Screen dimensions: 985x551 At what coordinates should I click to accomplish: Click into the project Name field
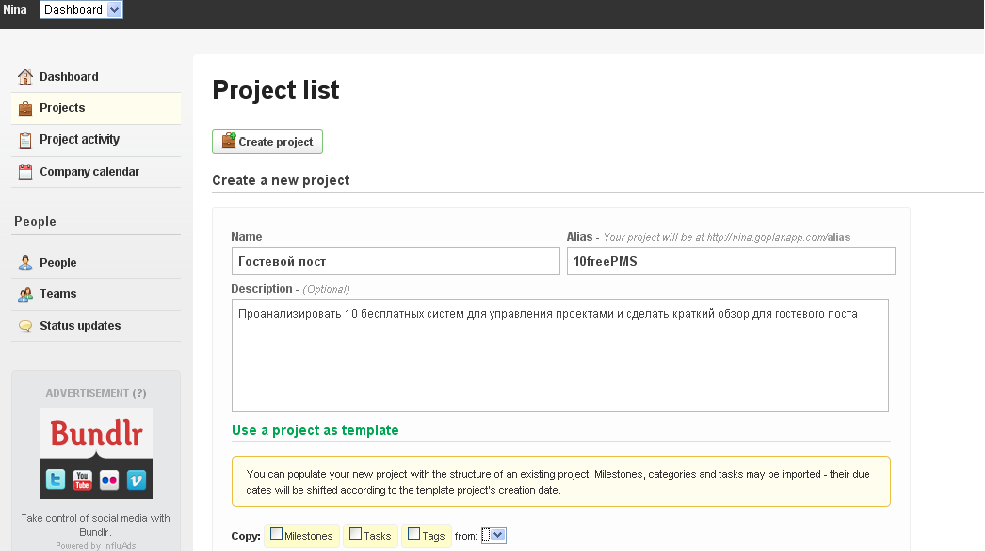[x=395, y=261]
